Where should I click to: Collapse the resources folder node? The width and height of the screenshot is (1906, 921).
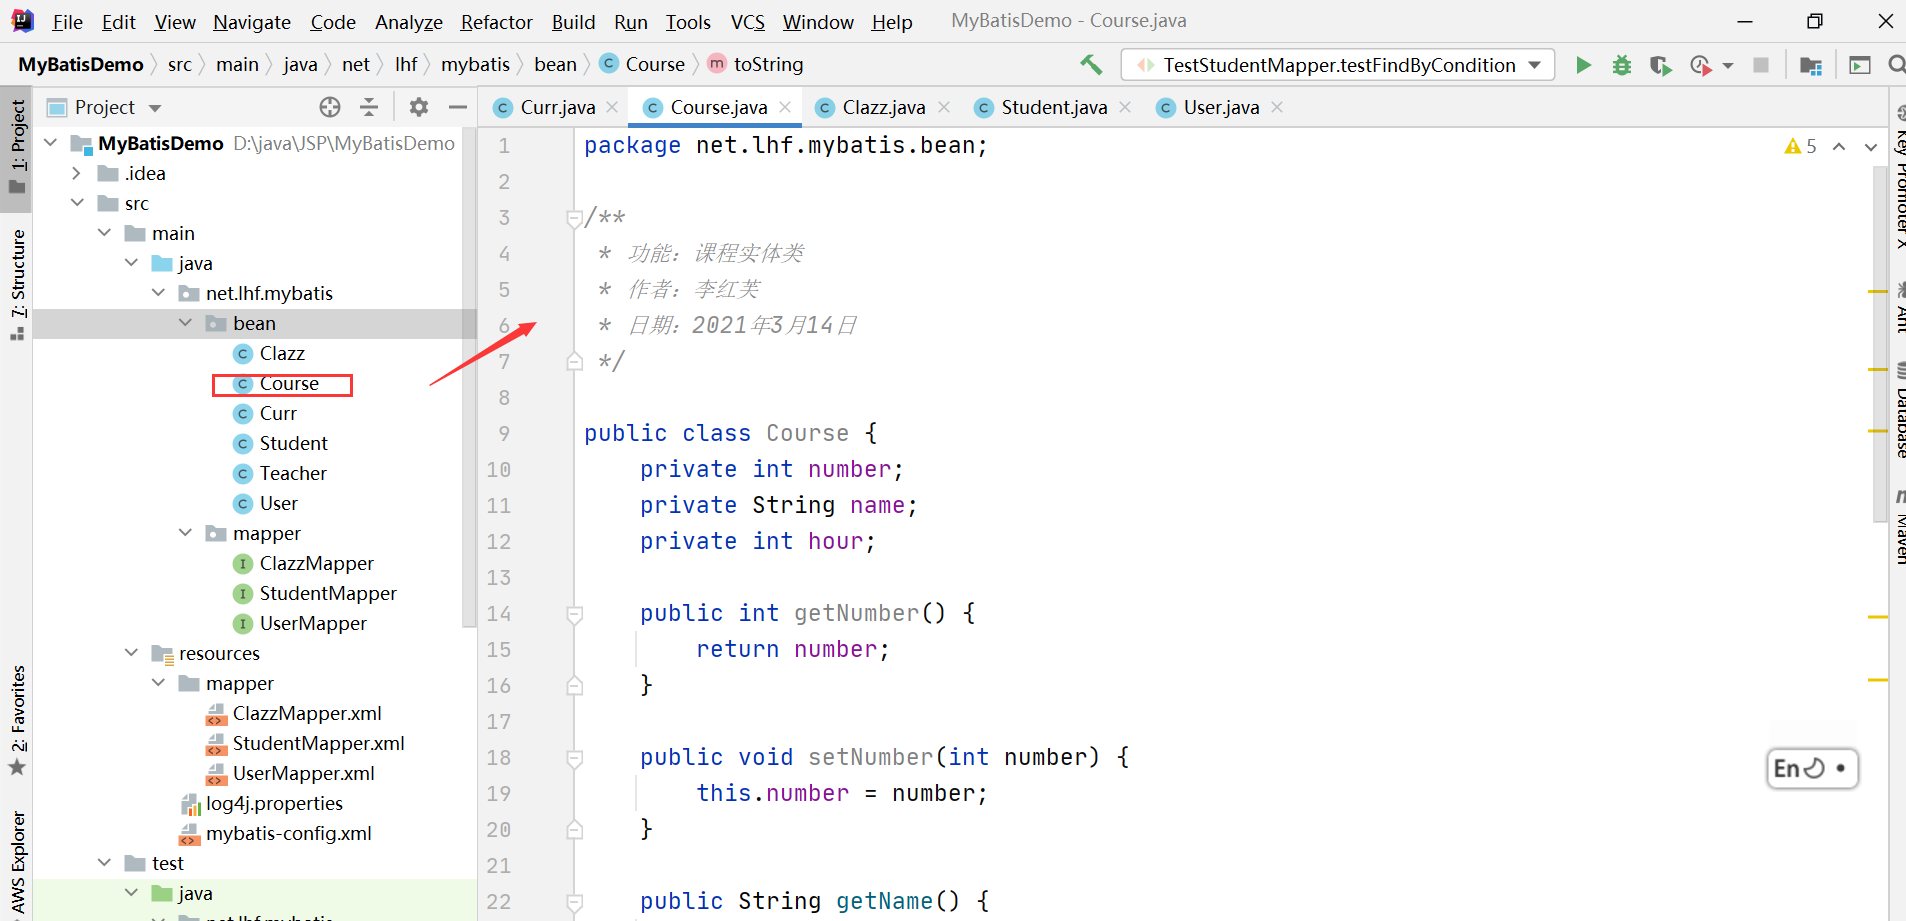click(131, 653)
